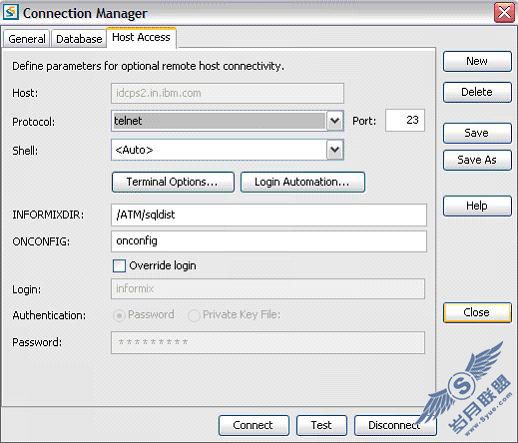This screenshot has width=518, height=443.
Task: Select Password authentication radio button
Action: [119, 315]
